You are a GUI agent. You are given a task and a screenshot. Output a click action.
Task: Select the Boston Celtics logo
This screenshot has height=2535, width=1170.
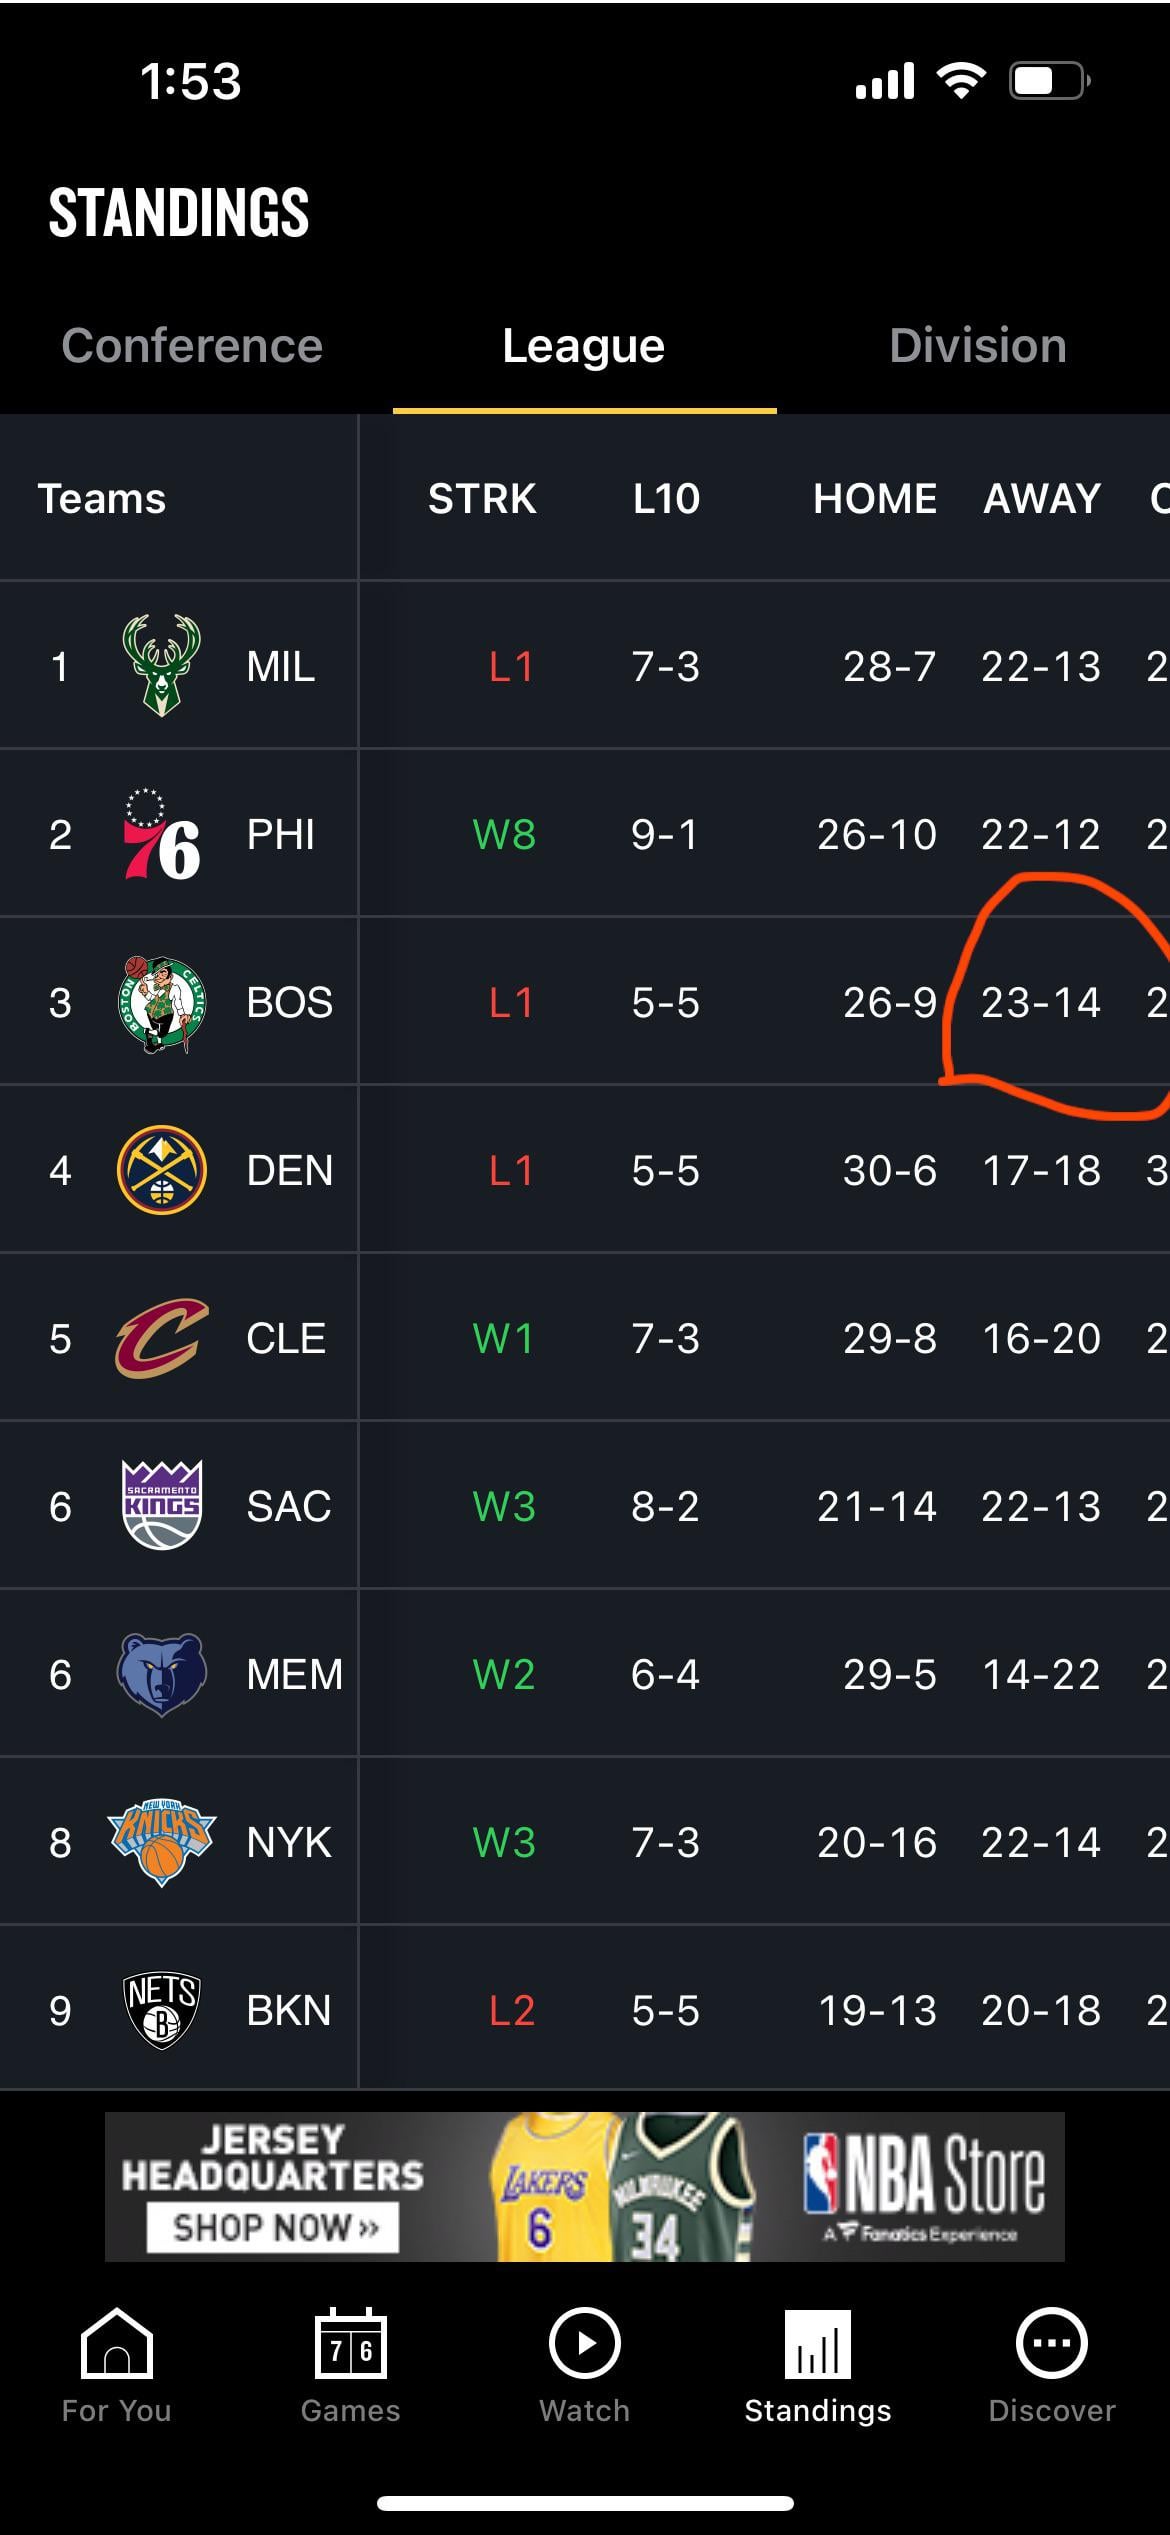(161, 1003)
